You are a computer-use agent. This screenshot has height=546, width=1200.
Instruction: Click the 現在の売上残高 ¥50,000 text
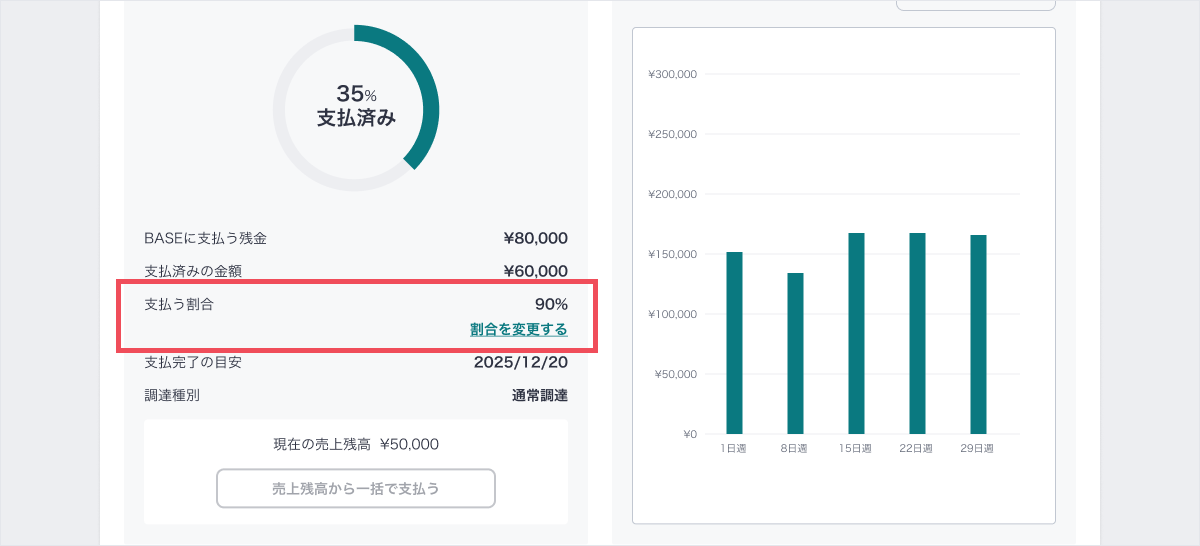point(356,444)
